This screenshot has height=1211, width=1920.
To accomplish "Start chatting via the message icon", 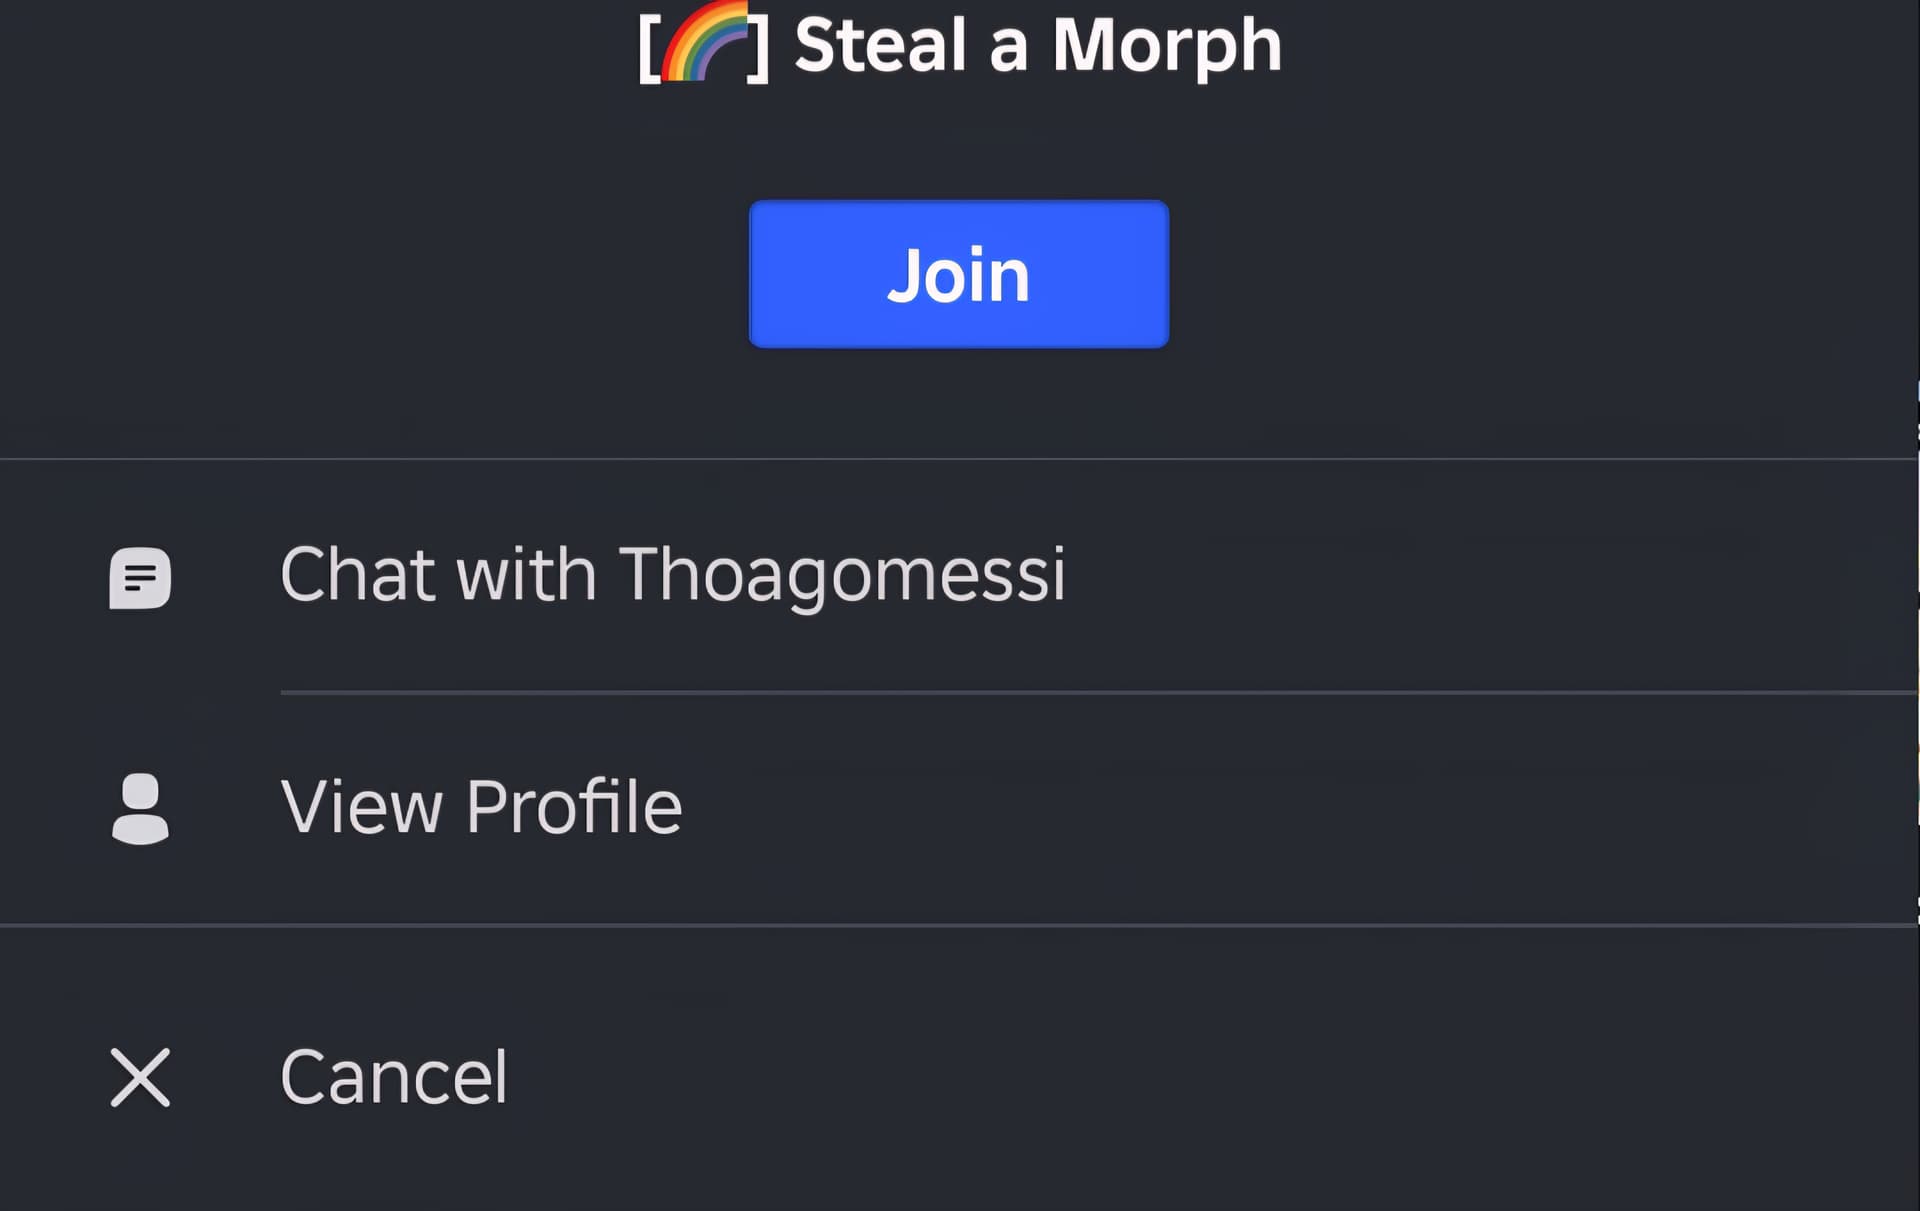I will [x=140, y=577].
